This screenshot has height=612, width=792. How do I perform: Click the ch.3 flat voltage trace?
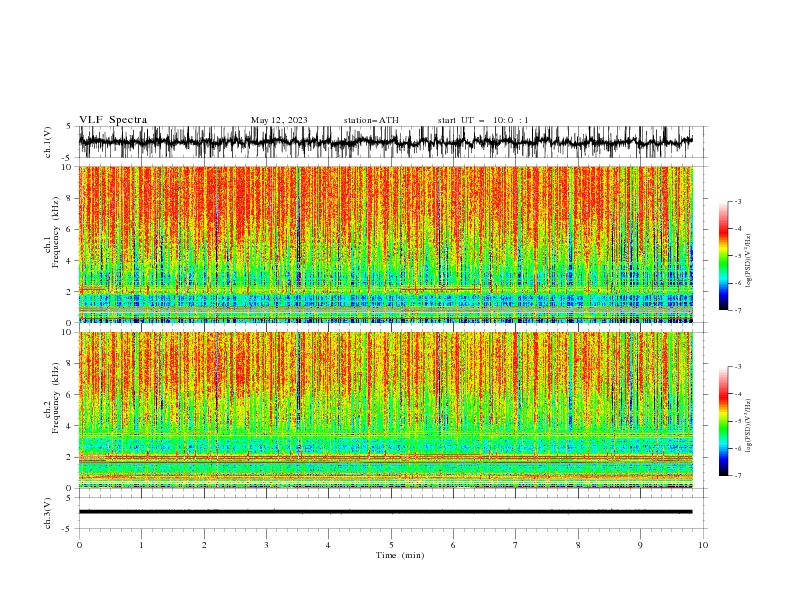pos(385,512)
